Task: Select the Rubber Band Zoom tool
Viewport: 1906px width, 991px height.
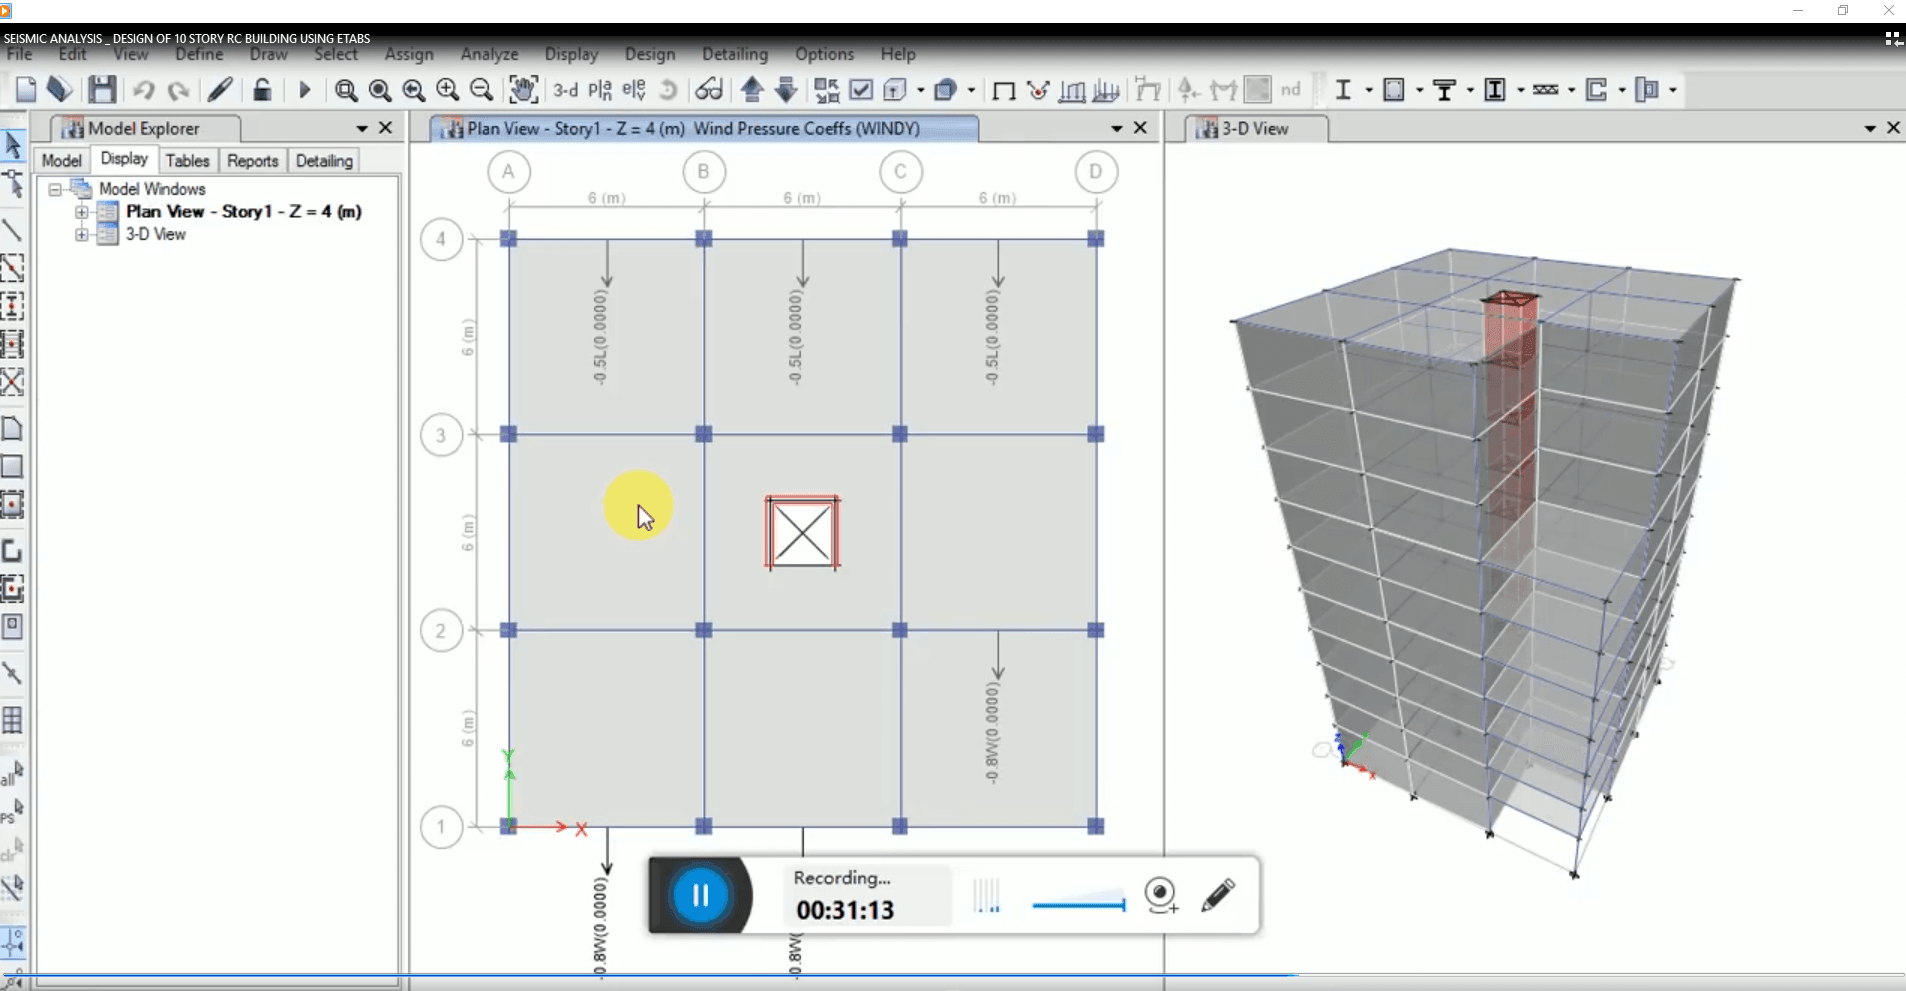Action: [x=347, y=90]
